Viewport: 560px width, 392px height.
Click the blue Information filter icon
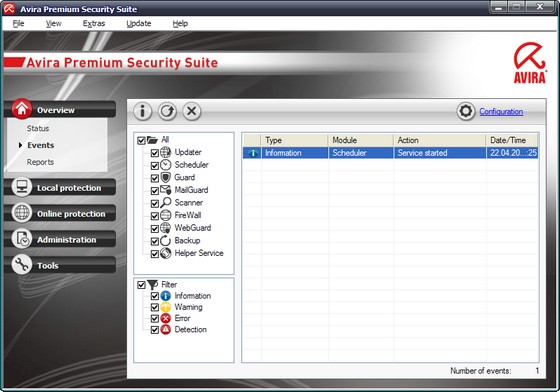click(x=165, y=296)
